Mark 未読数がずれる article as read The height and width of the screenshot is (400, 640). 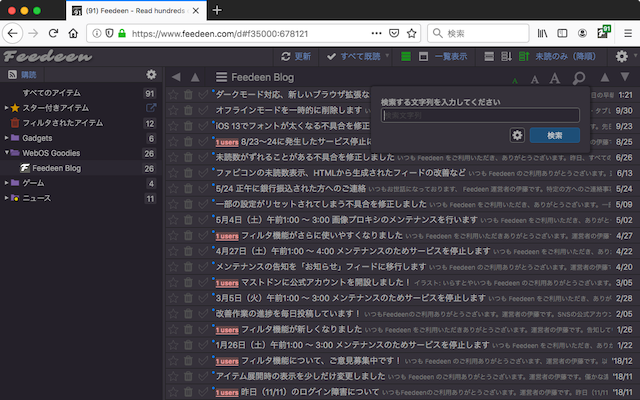point(203,158)
